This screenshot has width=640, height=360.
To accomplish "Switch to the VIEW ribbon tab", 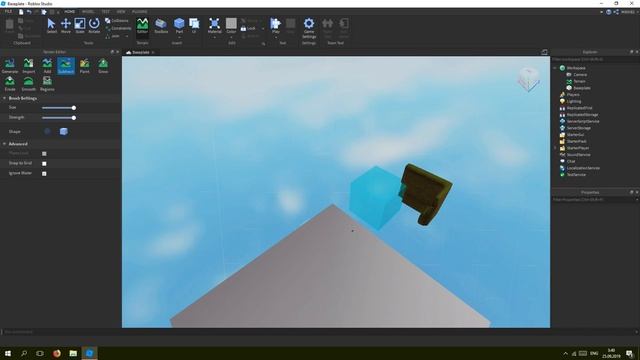I will (121, 12).
